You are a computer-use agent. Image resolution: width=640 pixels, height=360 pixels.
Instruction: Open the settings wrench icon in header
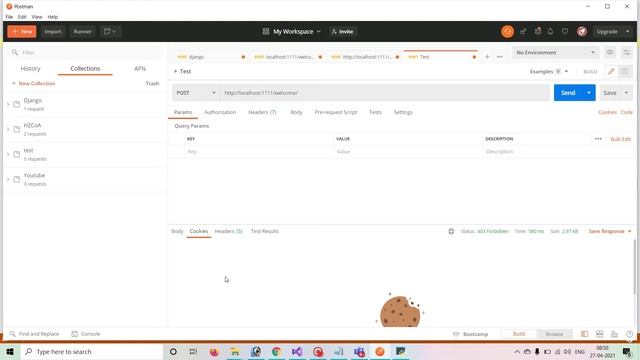pos(538,31)
